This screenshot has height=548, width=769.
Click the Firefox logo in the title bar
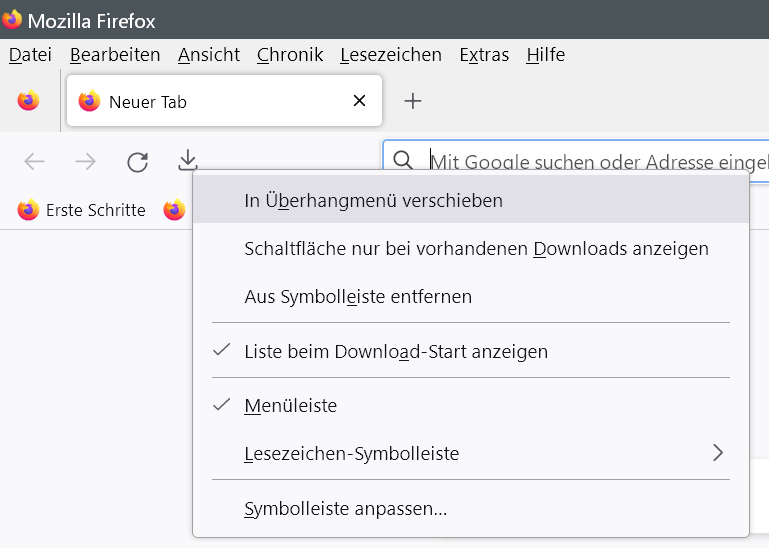12,20
